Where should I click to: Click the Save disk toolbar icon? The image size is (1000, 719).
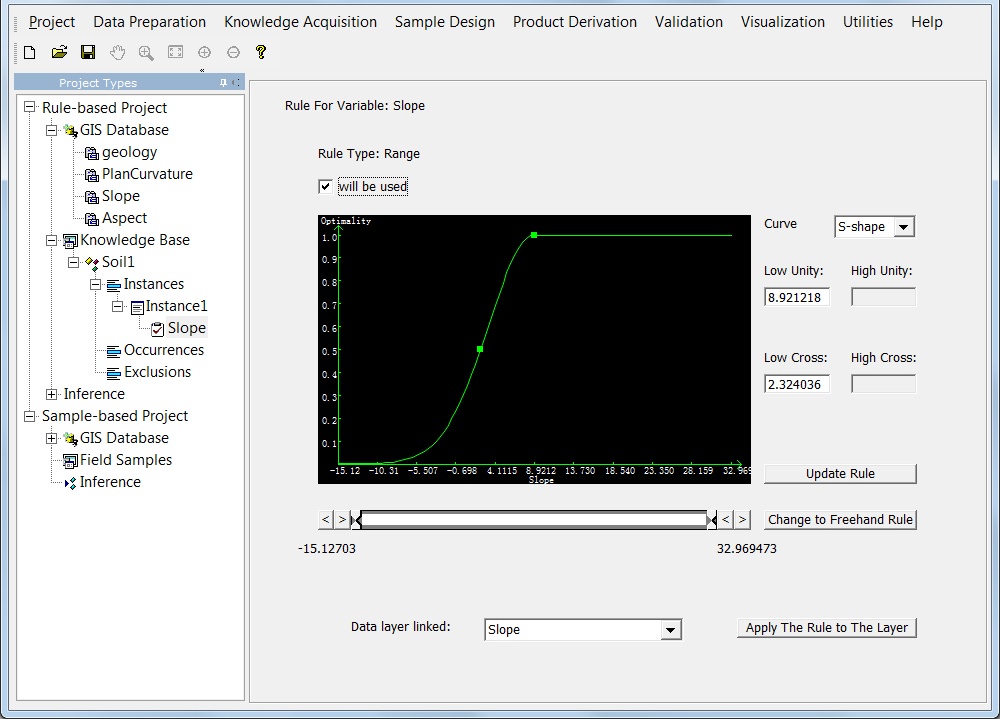pyautogui.click(x=88, y=52)
